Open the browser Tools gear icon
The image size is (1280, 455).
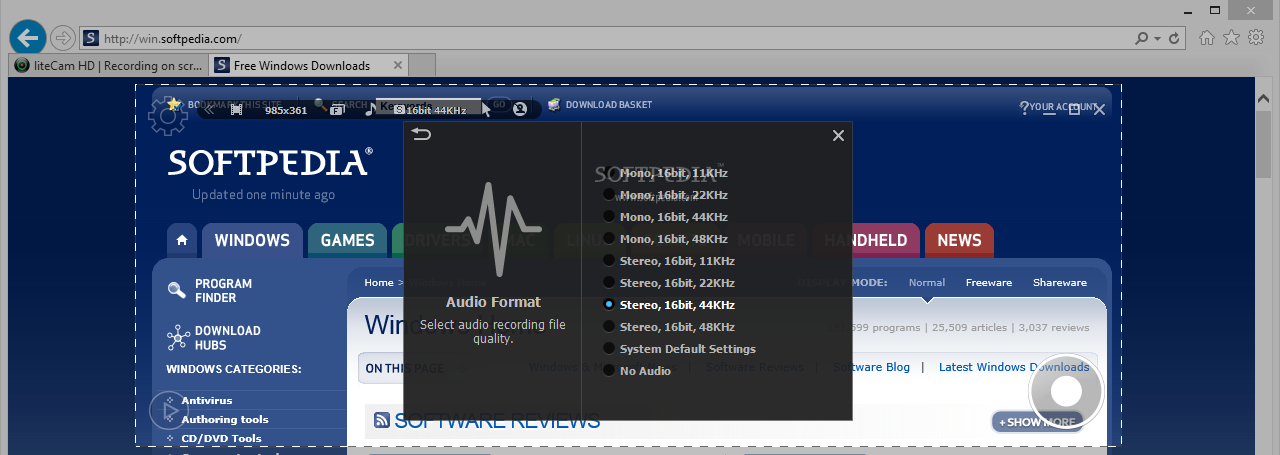point(1256,38)
